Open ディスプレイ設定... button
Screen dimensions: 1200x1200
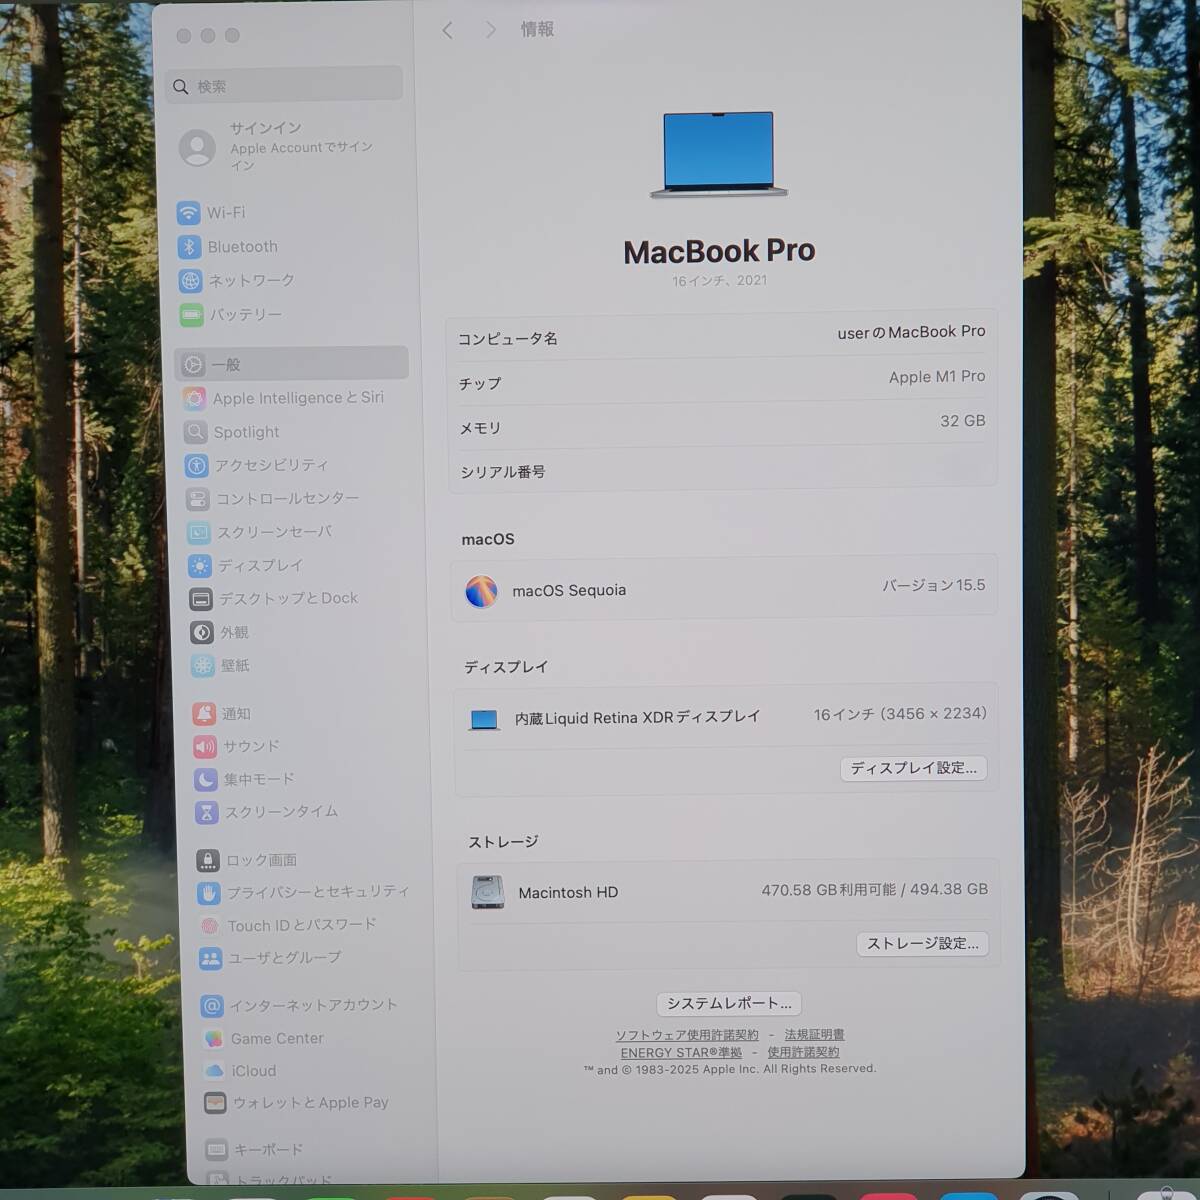[914, 768]
